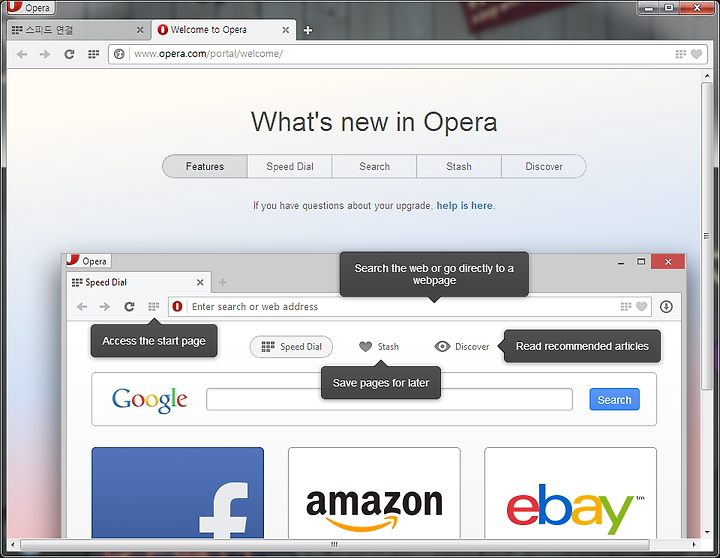Click the Opera menu in the illustrated window

88,260
